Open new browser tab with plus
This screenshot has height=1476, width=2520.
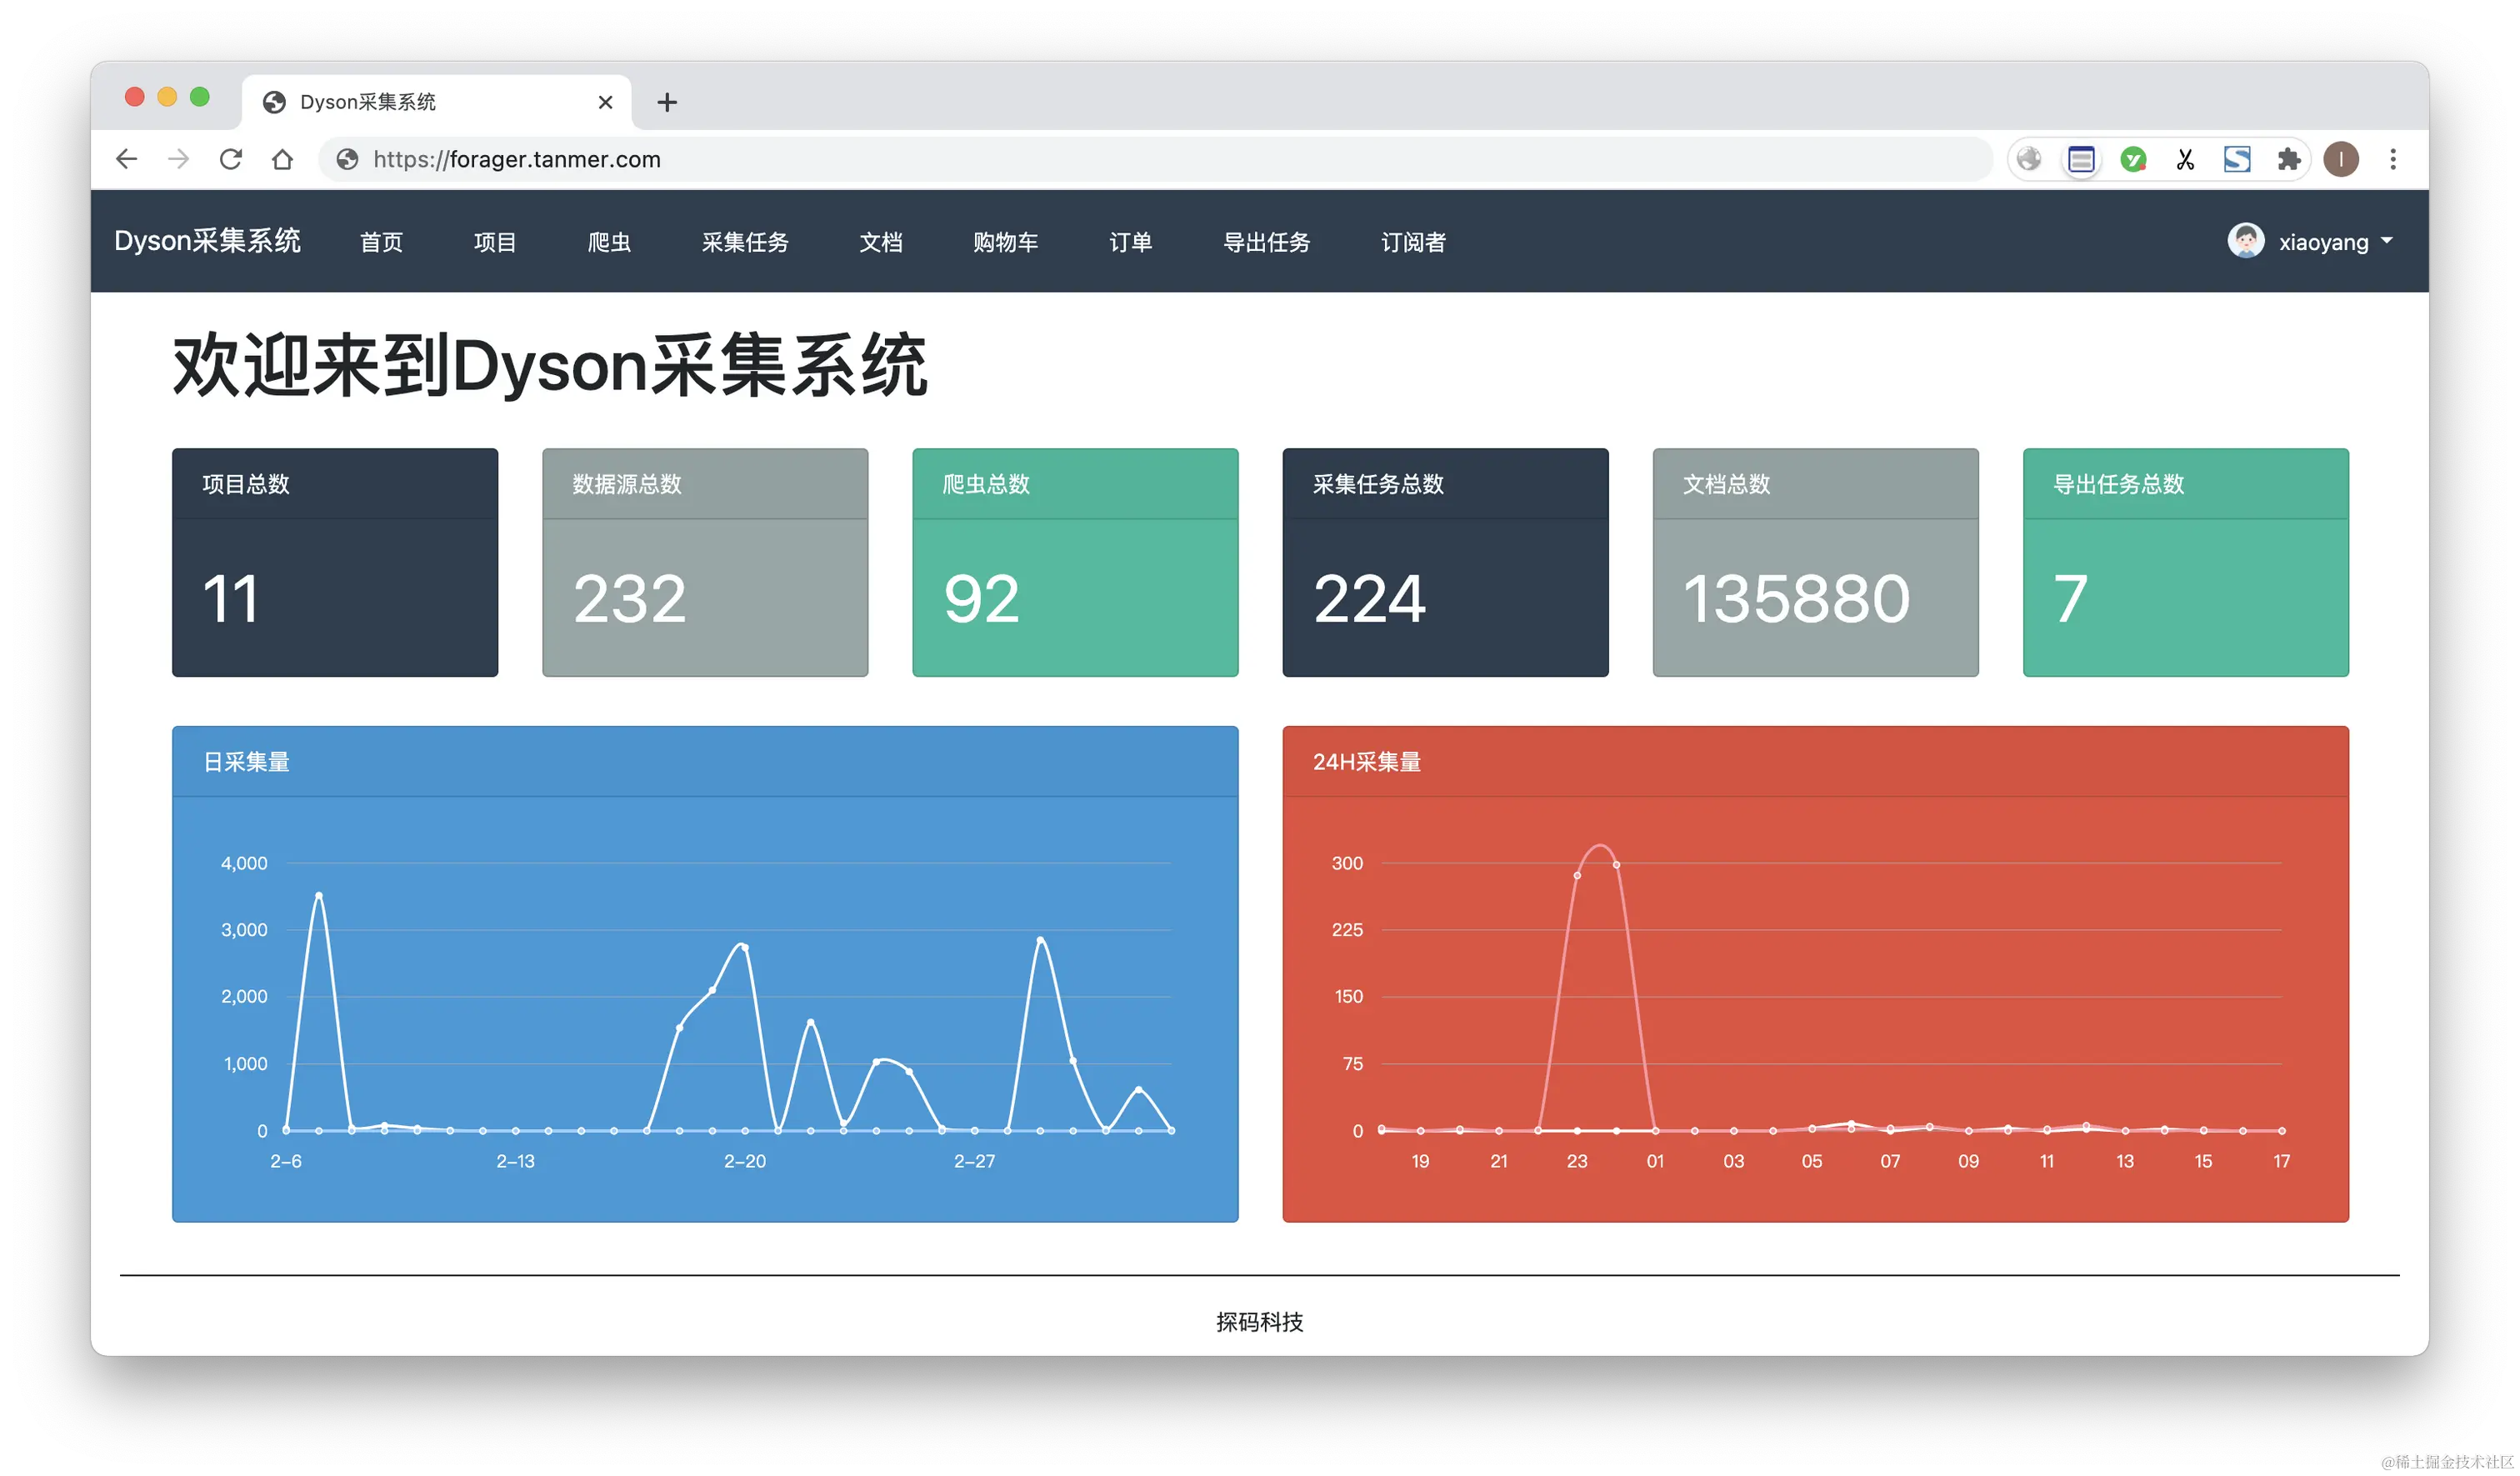667,102
